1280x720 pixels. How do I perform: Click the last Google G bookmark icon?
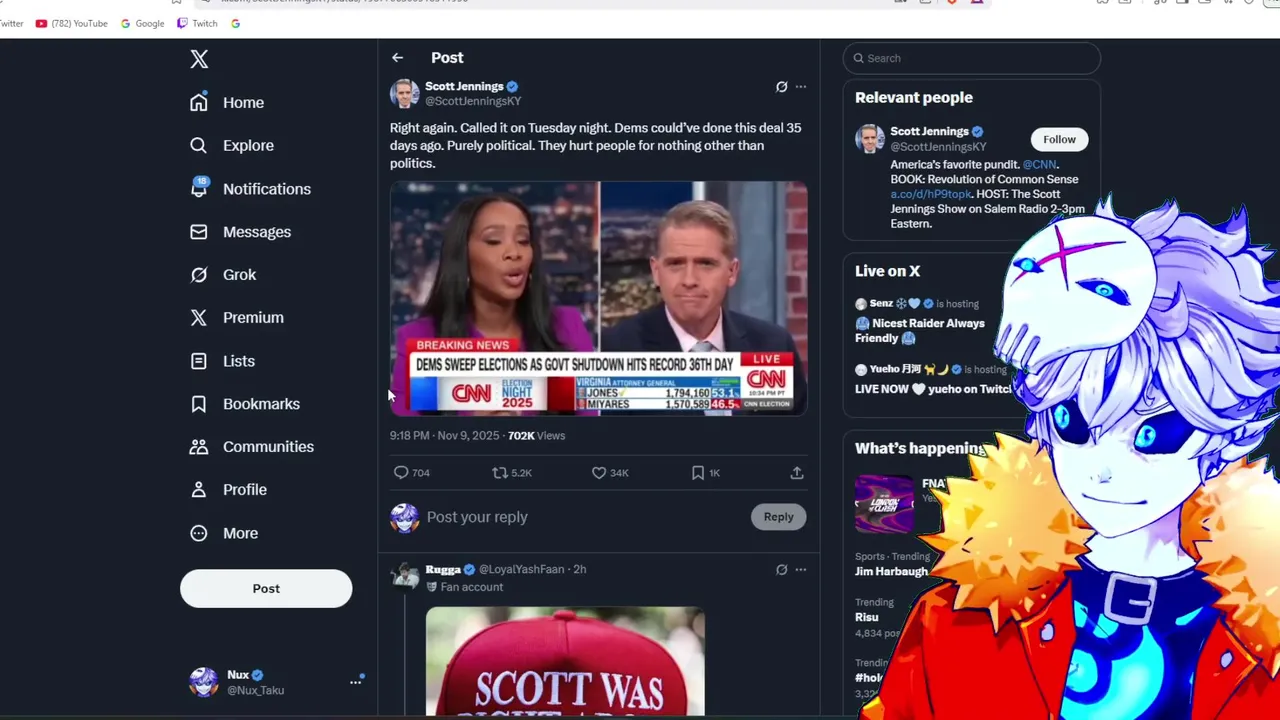pos(235,23)
